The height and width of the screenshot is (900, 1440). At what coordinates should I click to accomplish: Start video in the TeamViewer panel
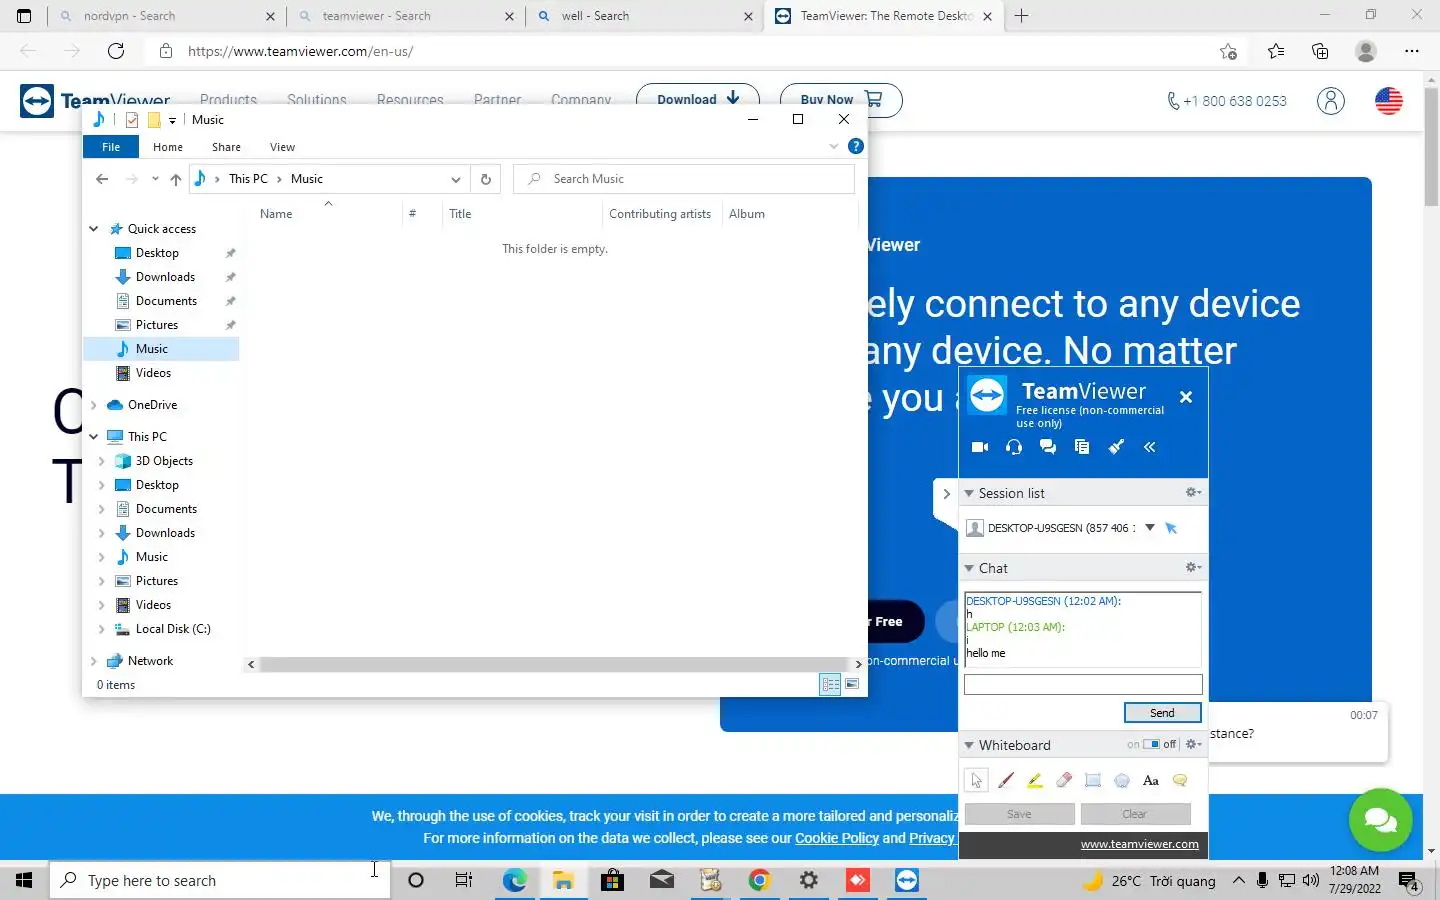click(x=980, y=447)
